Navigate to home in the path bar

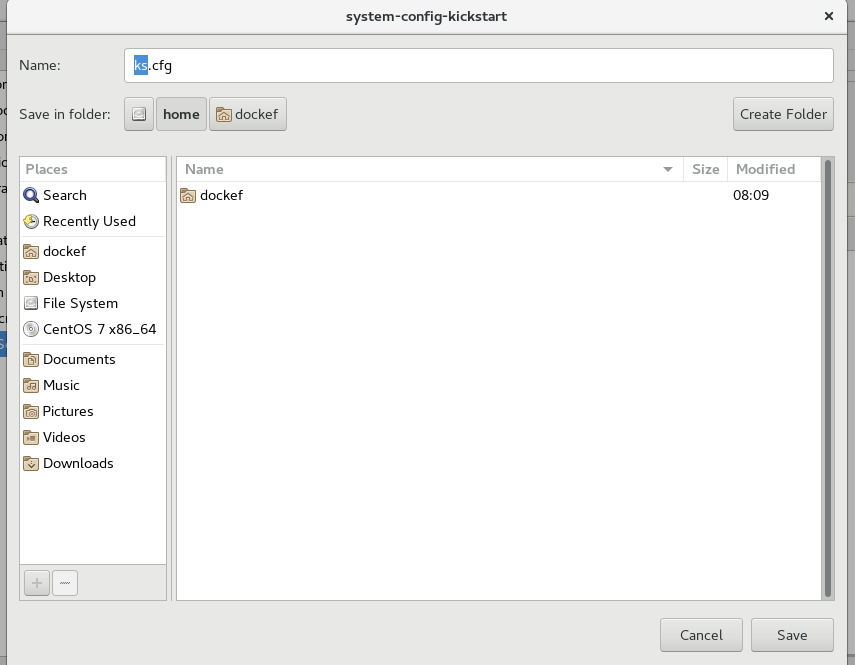pyautogui.click(x=182, y=114)
